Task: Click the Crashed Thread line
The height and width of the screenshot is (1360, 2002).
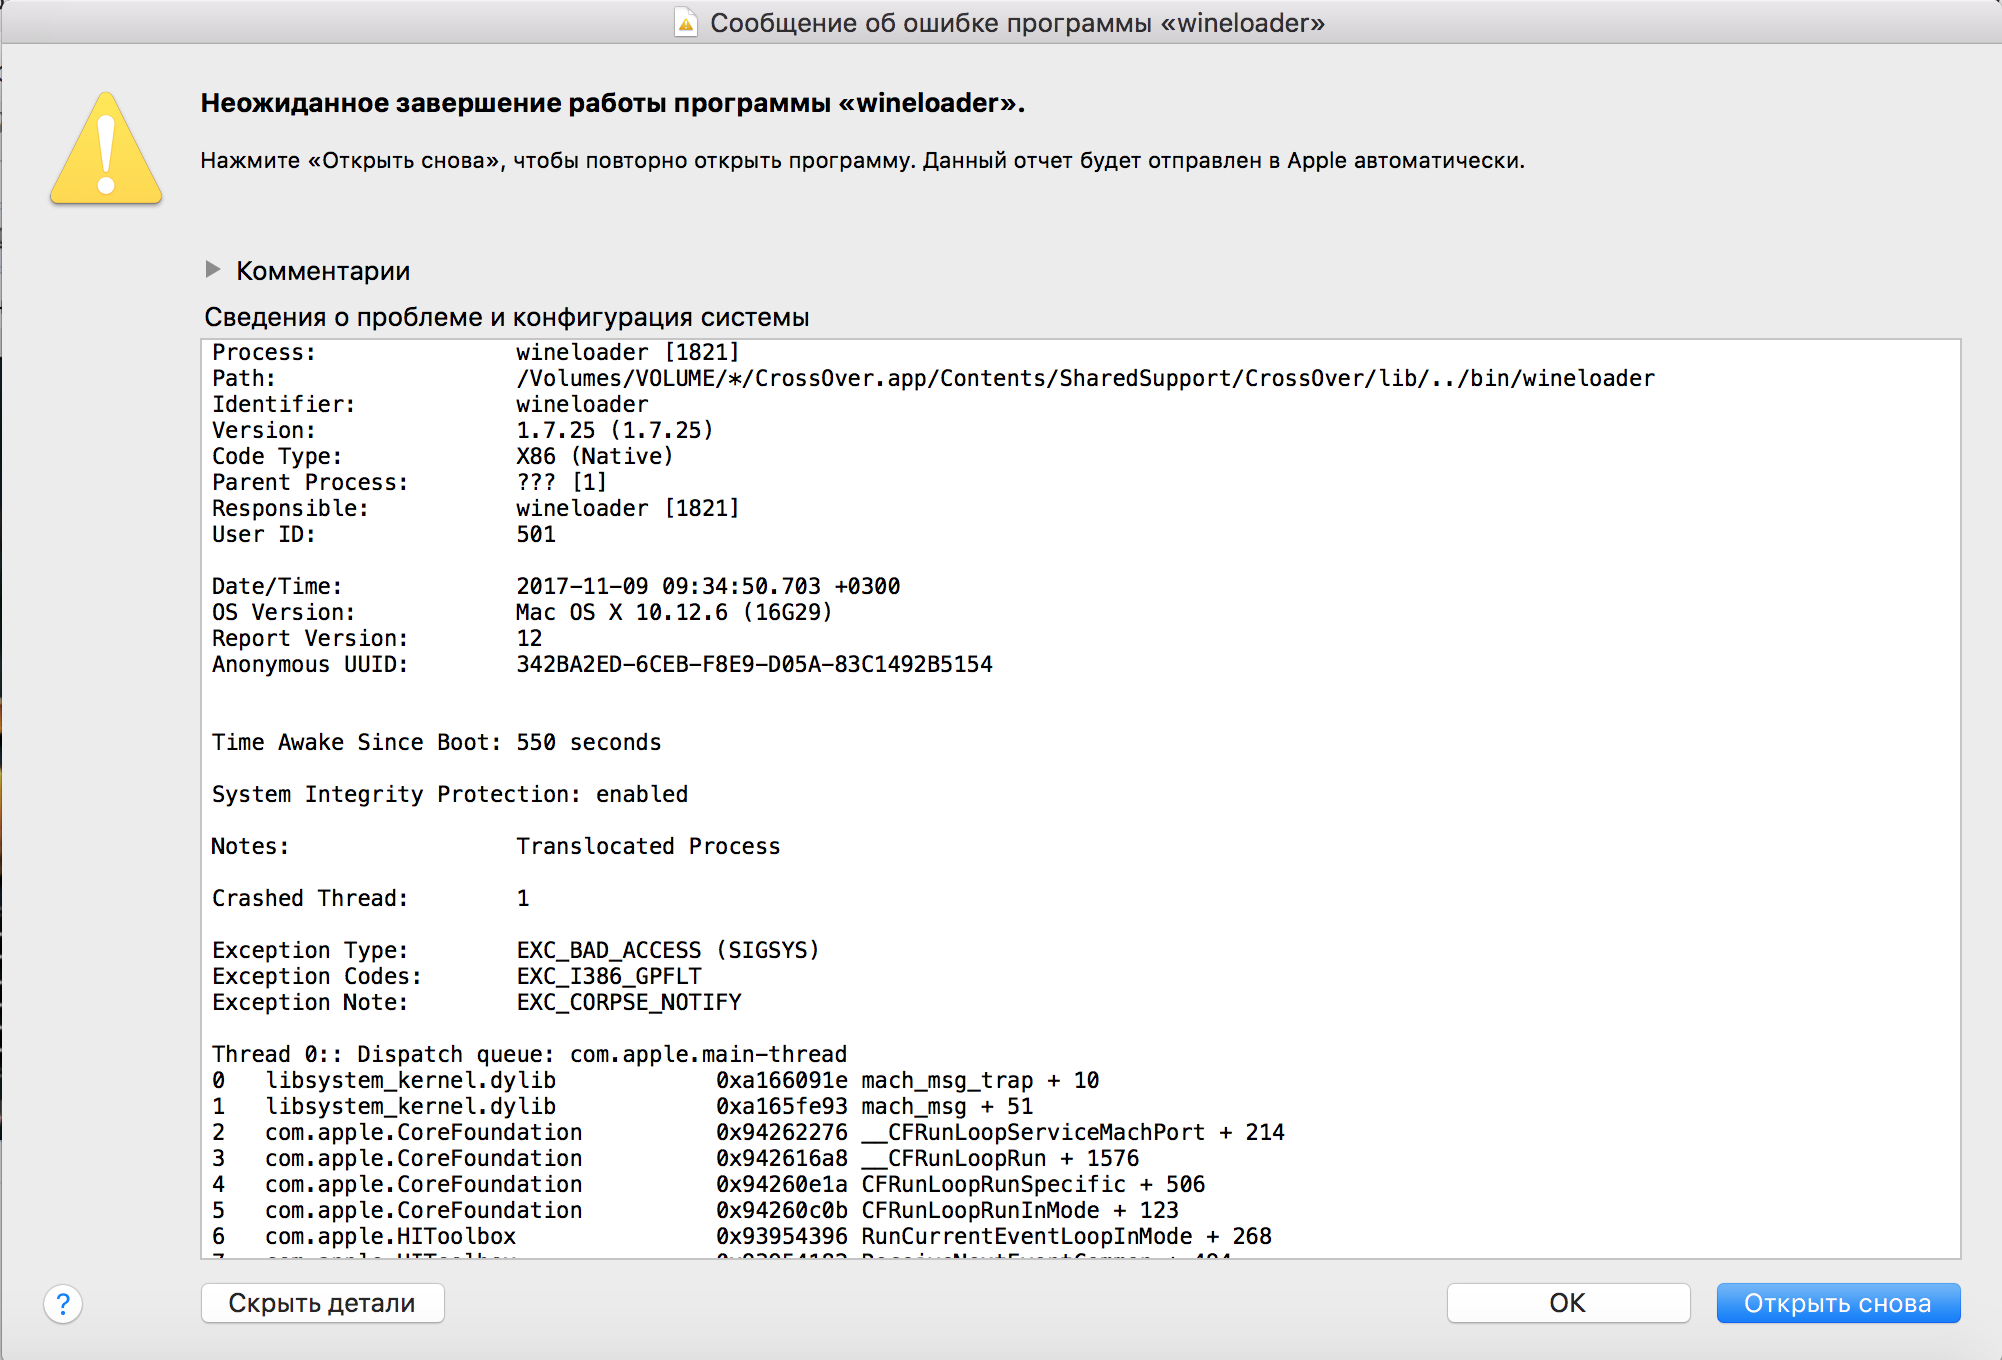Action: tap(370, 898)
